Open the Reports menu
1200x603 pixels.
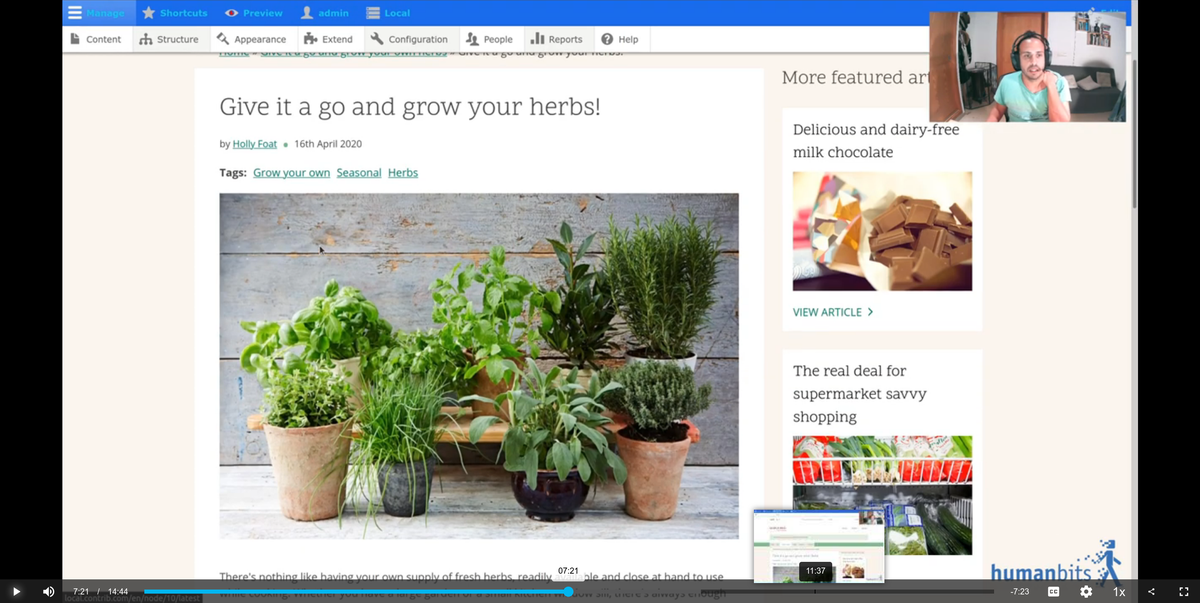[557, 39]
